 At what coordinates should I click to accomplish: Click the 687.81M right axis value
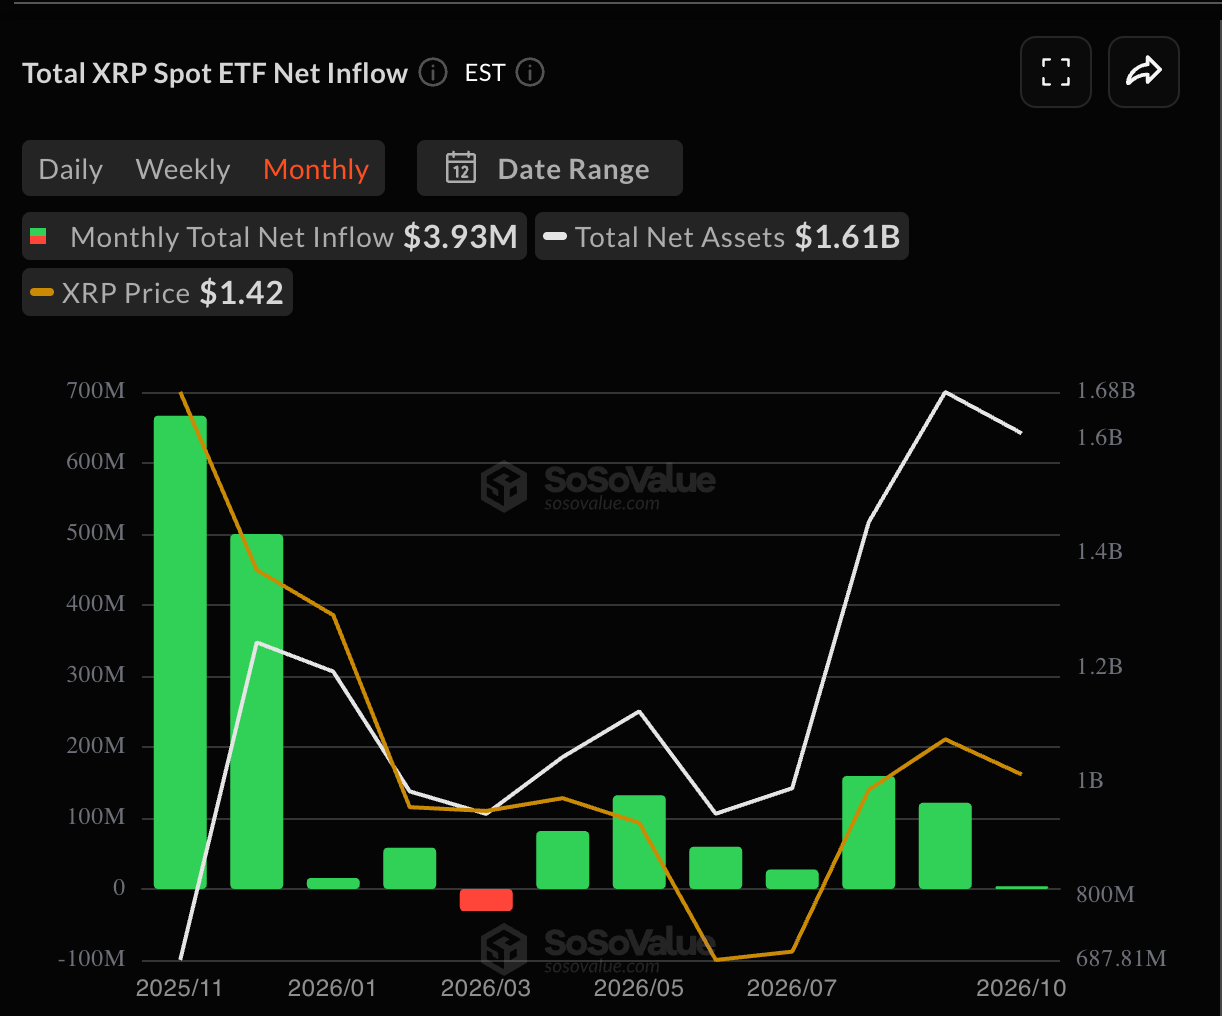tap(1121, 959)
